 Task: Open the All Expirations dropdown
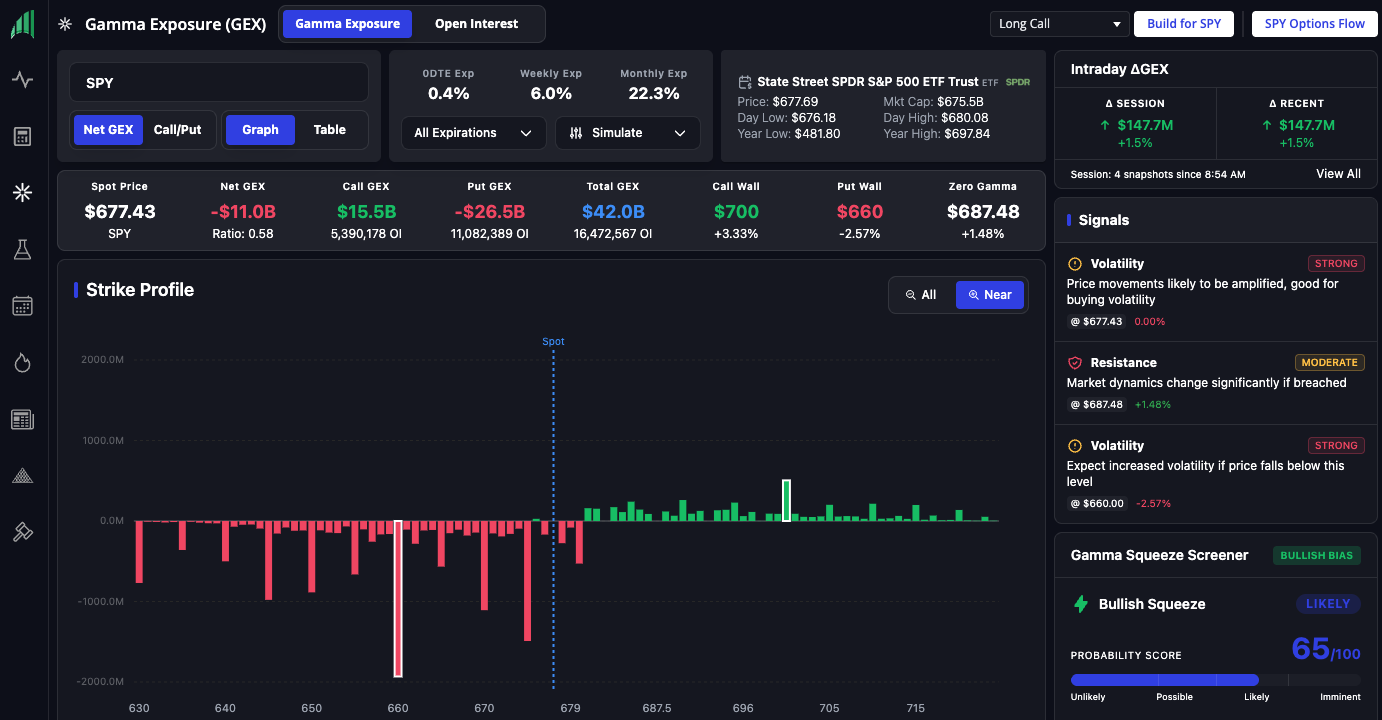pyautogui.click(x=473, y=132)
